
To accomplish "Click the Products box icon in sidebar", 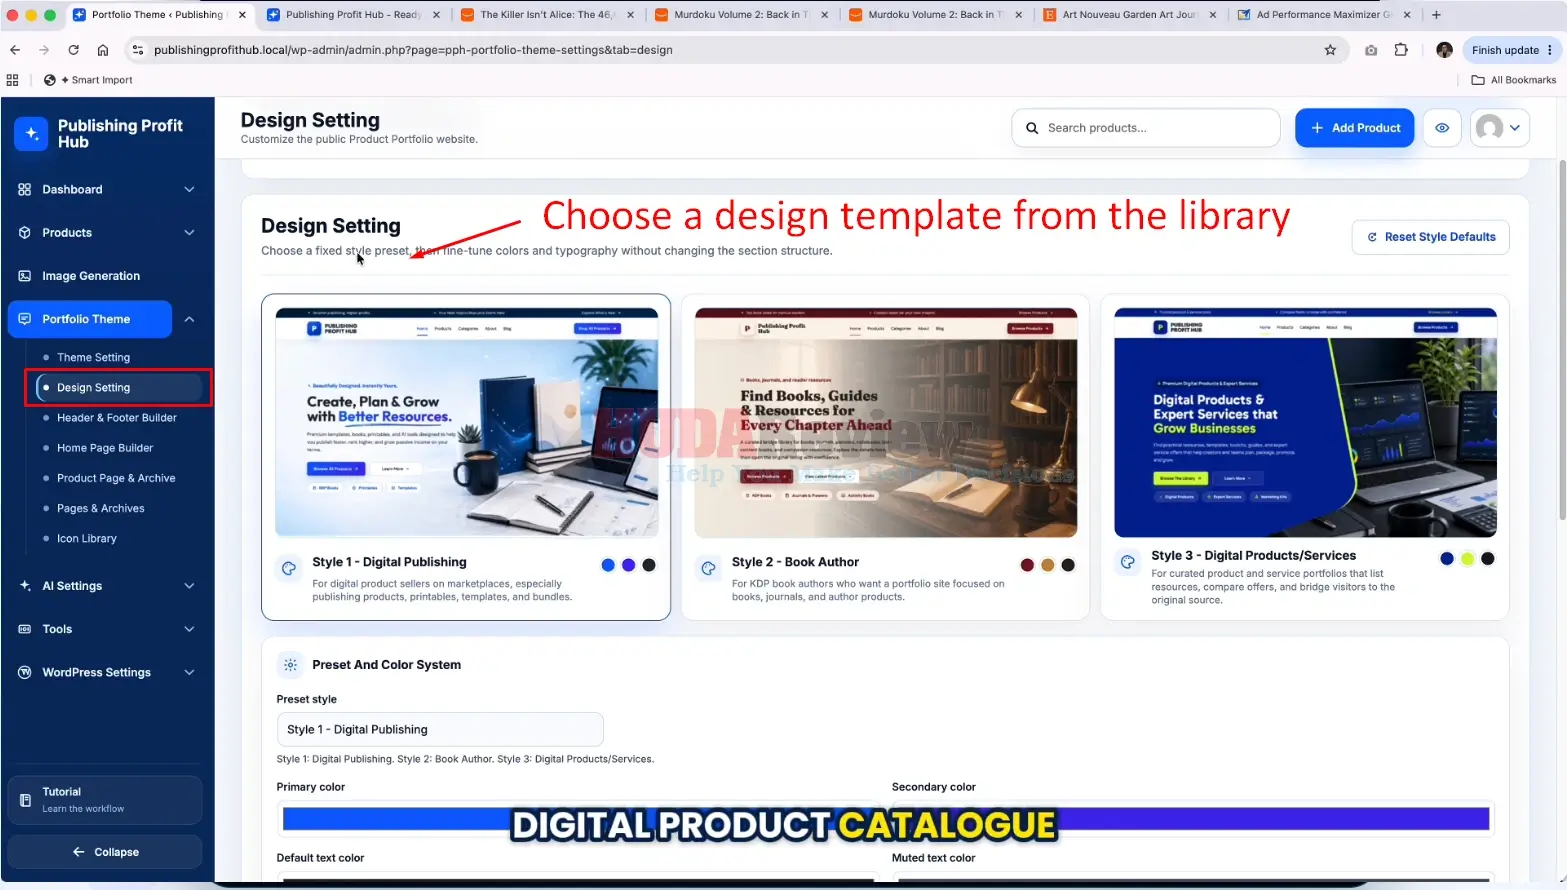I will pos(24,232).
